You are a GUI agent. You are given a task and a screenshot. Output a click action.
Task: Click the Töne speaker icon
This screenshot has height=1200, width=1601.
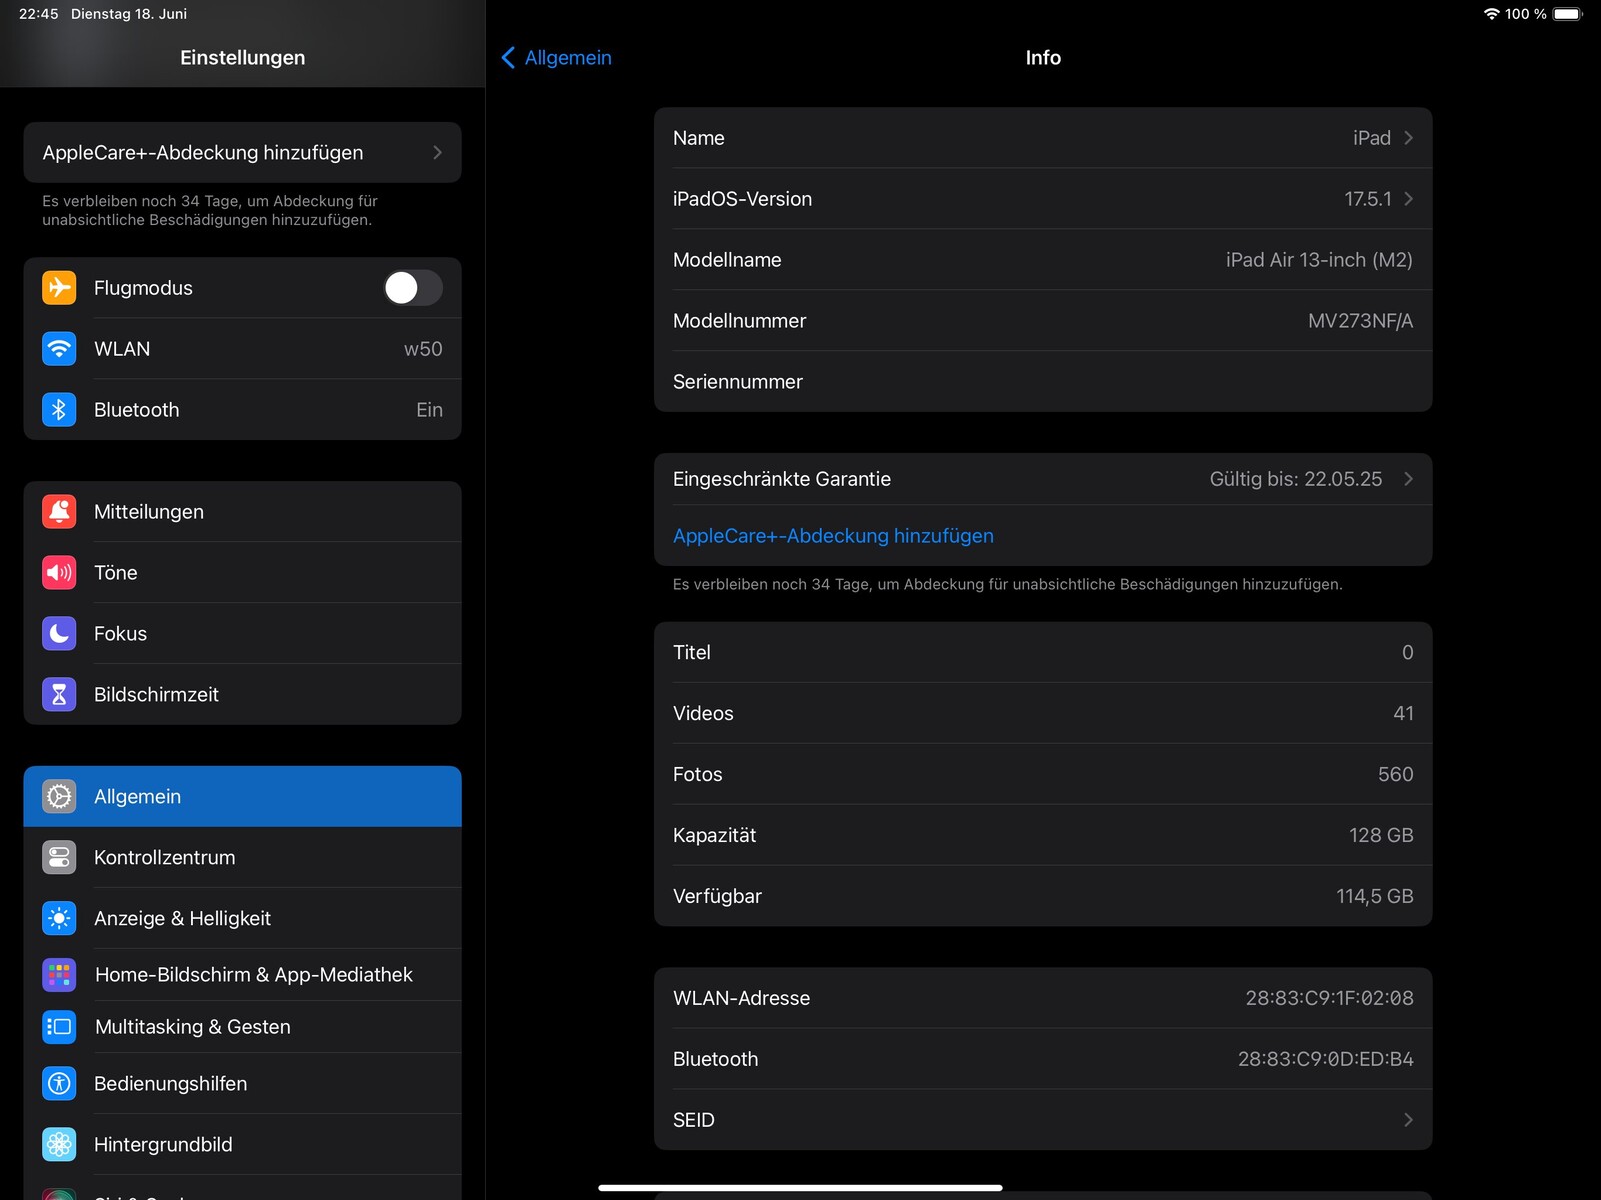59,573
